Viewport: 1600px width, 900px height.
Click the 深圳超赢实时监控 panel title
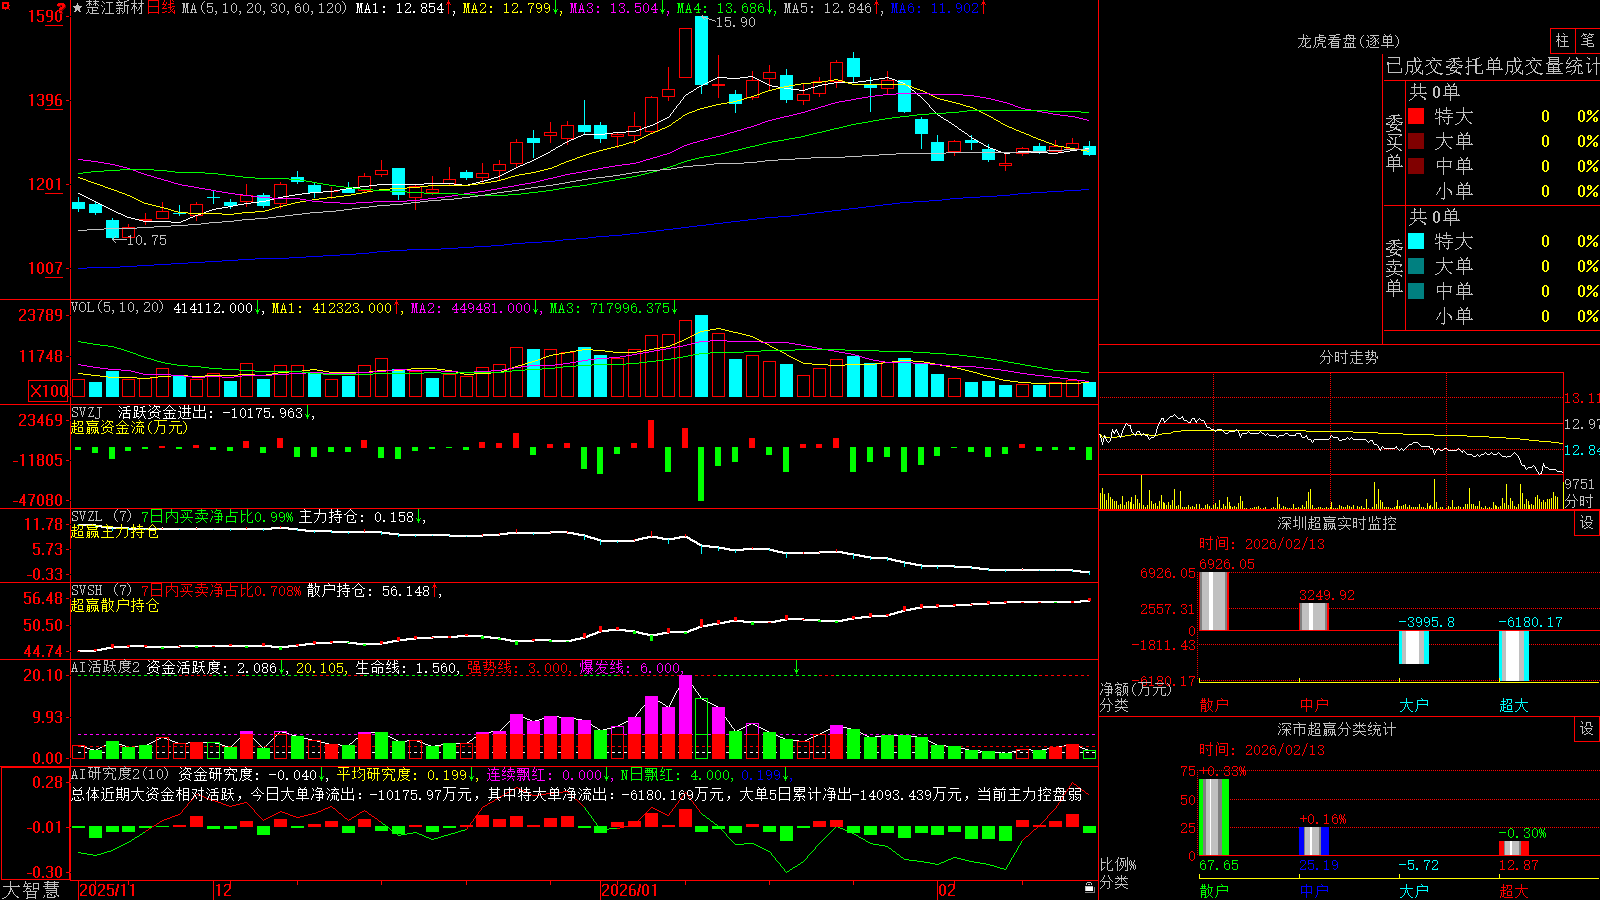pos(1337,523)
